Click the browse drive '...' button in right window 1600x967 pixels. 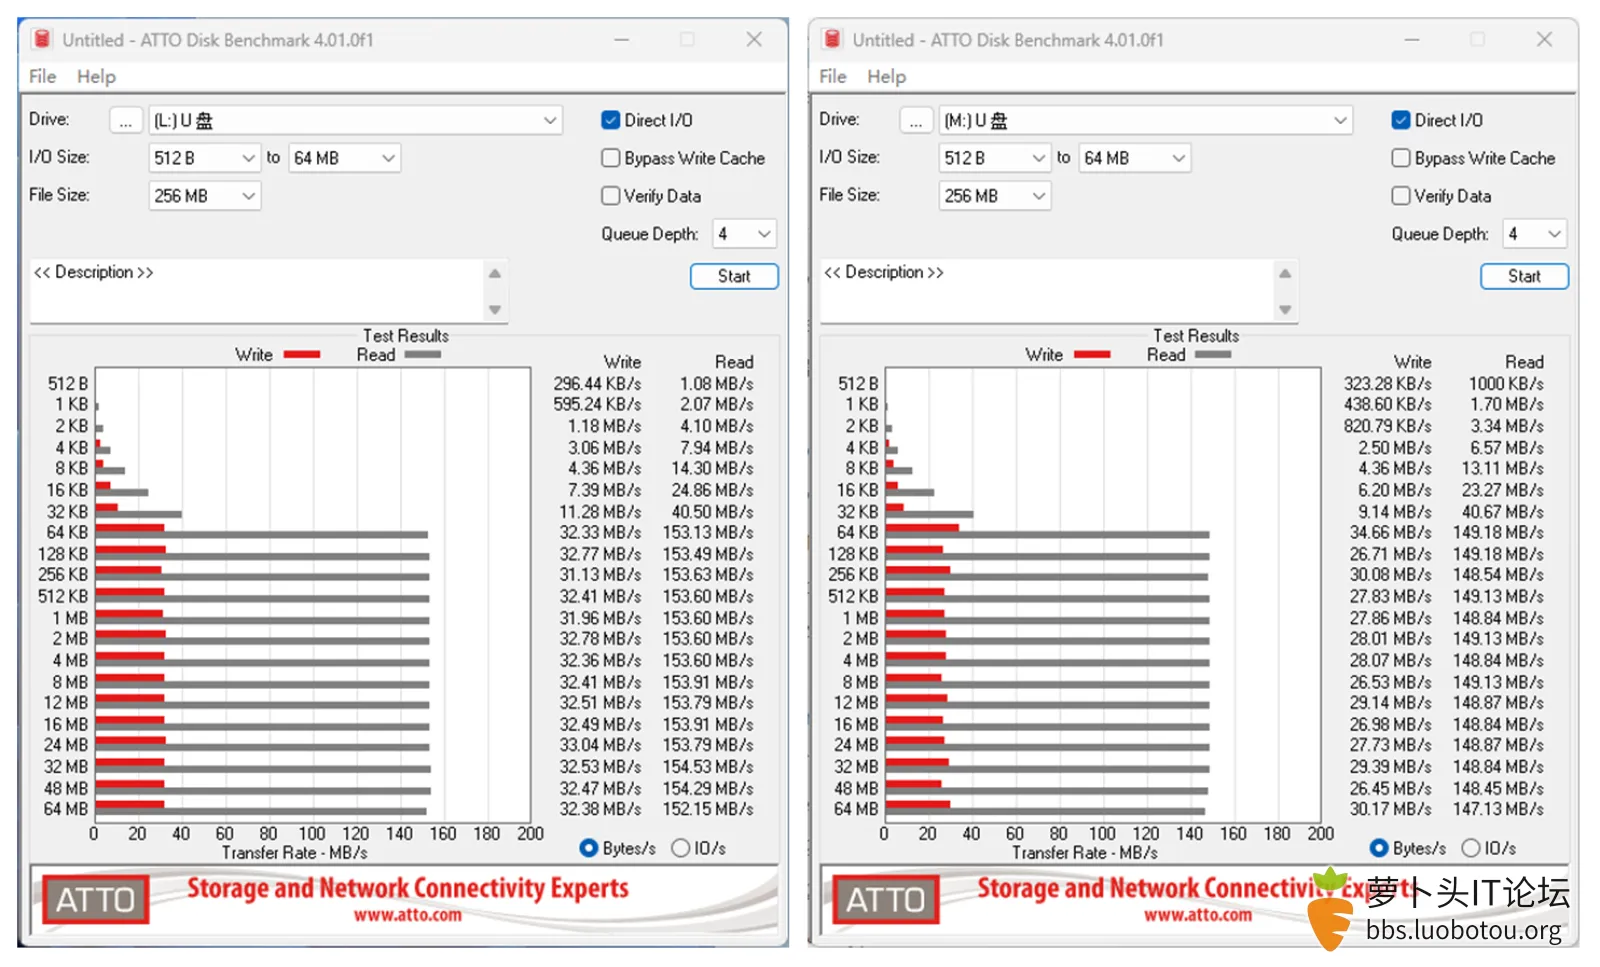point(915,121)
